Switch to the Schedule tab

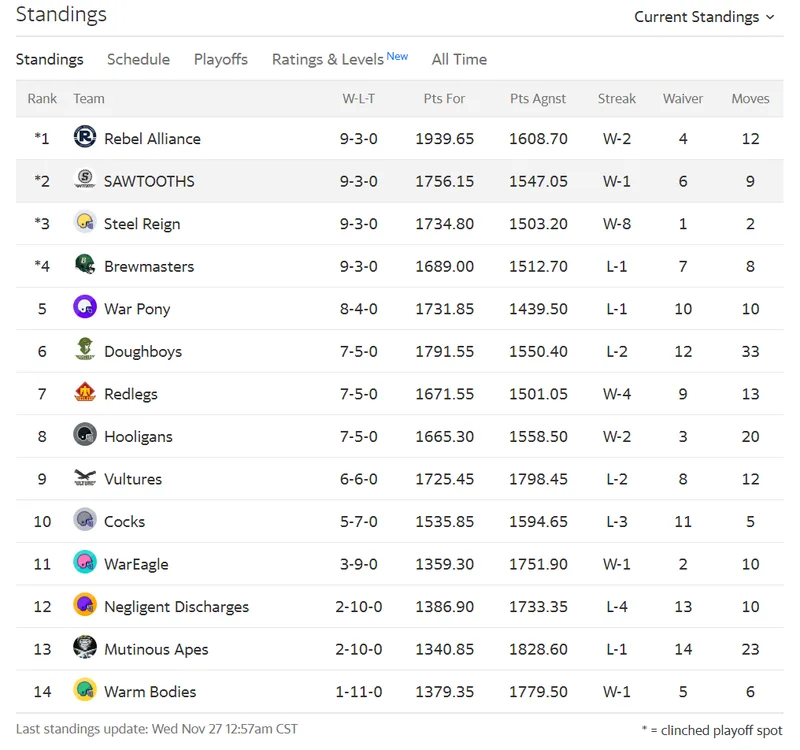(x=138, y=59)
